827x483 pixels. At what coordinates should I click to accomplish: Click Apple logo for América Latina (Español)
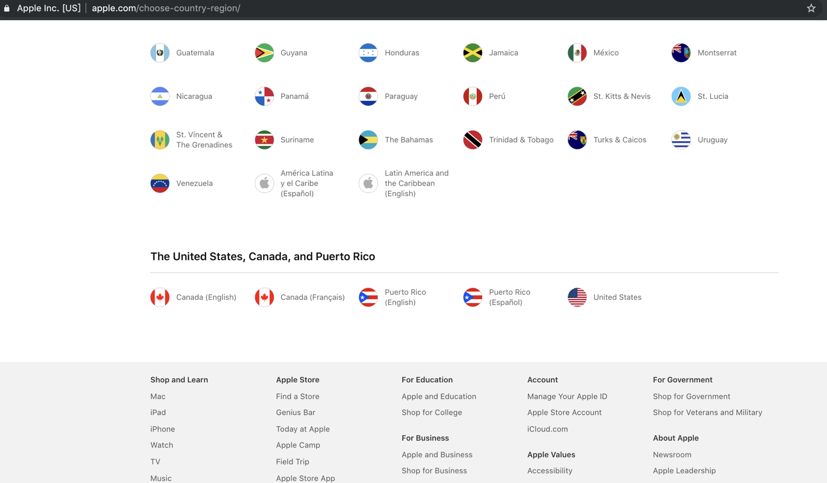264,184
